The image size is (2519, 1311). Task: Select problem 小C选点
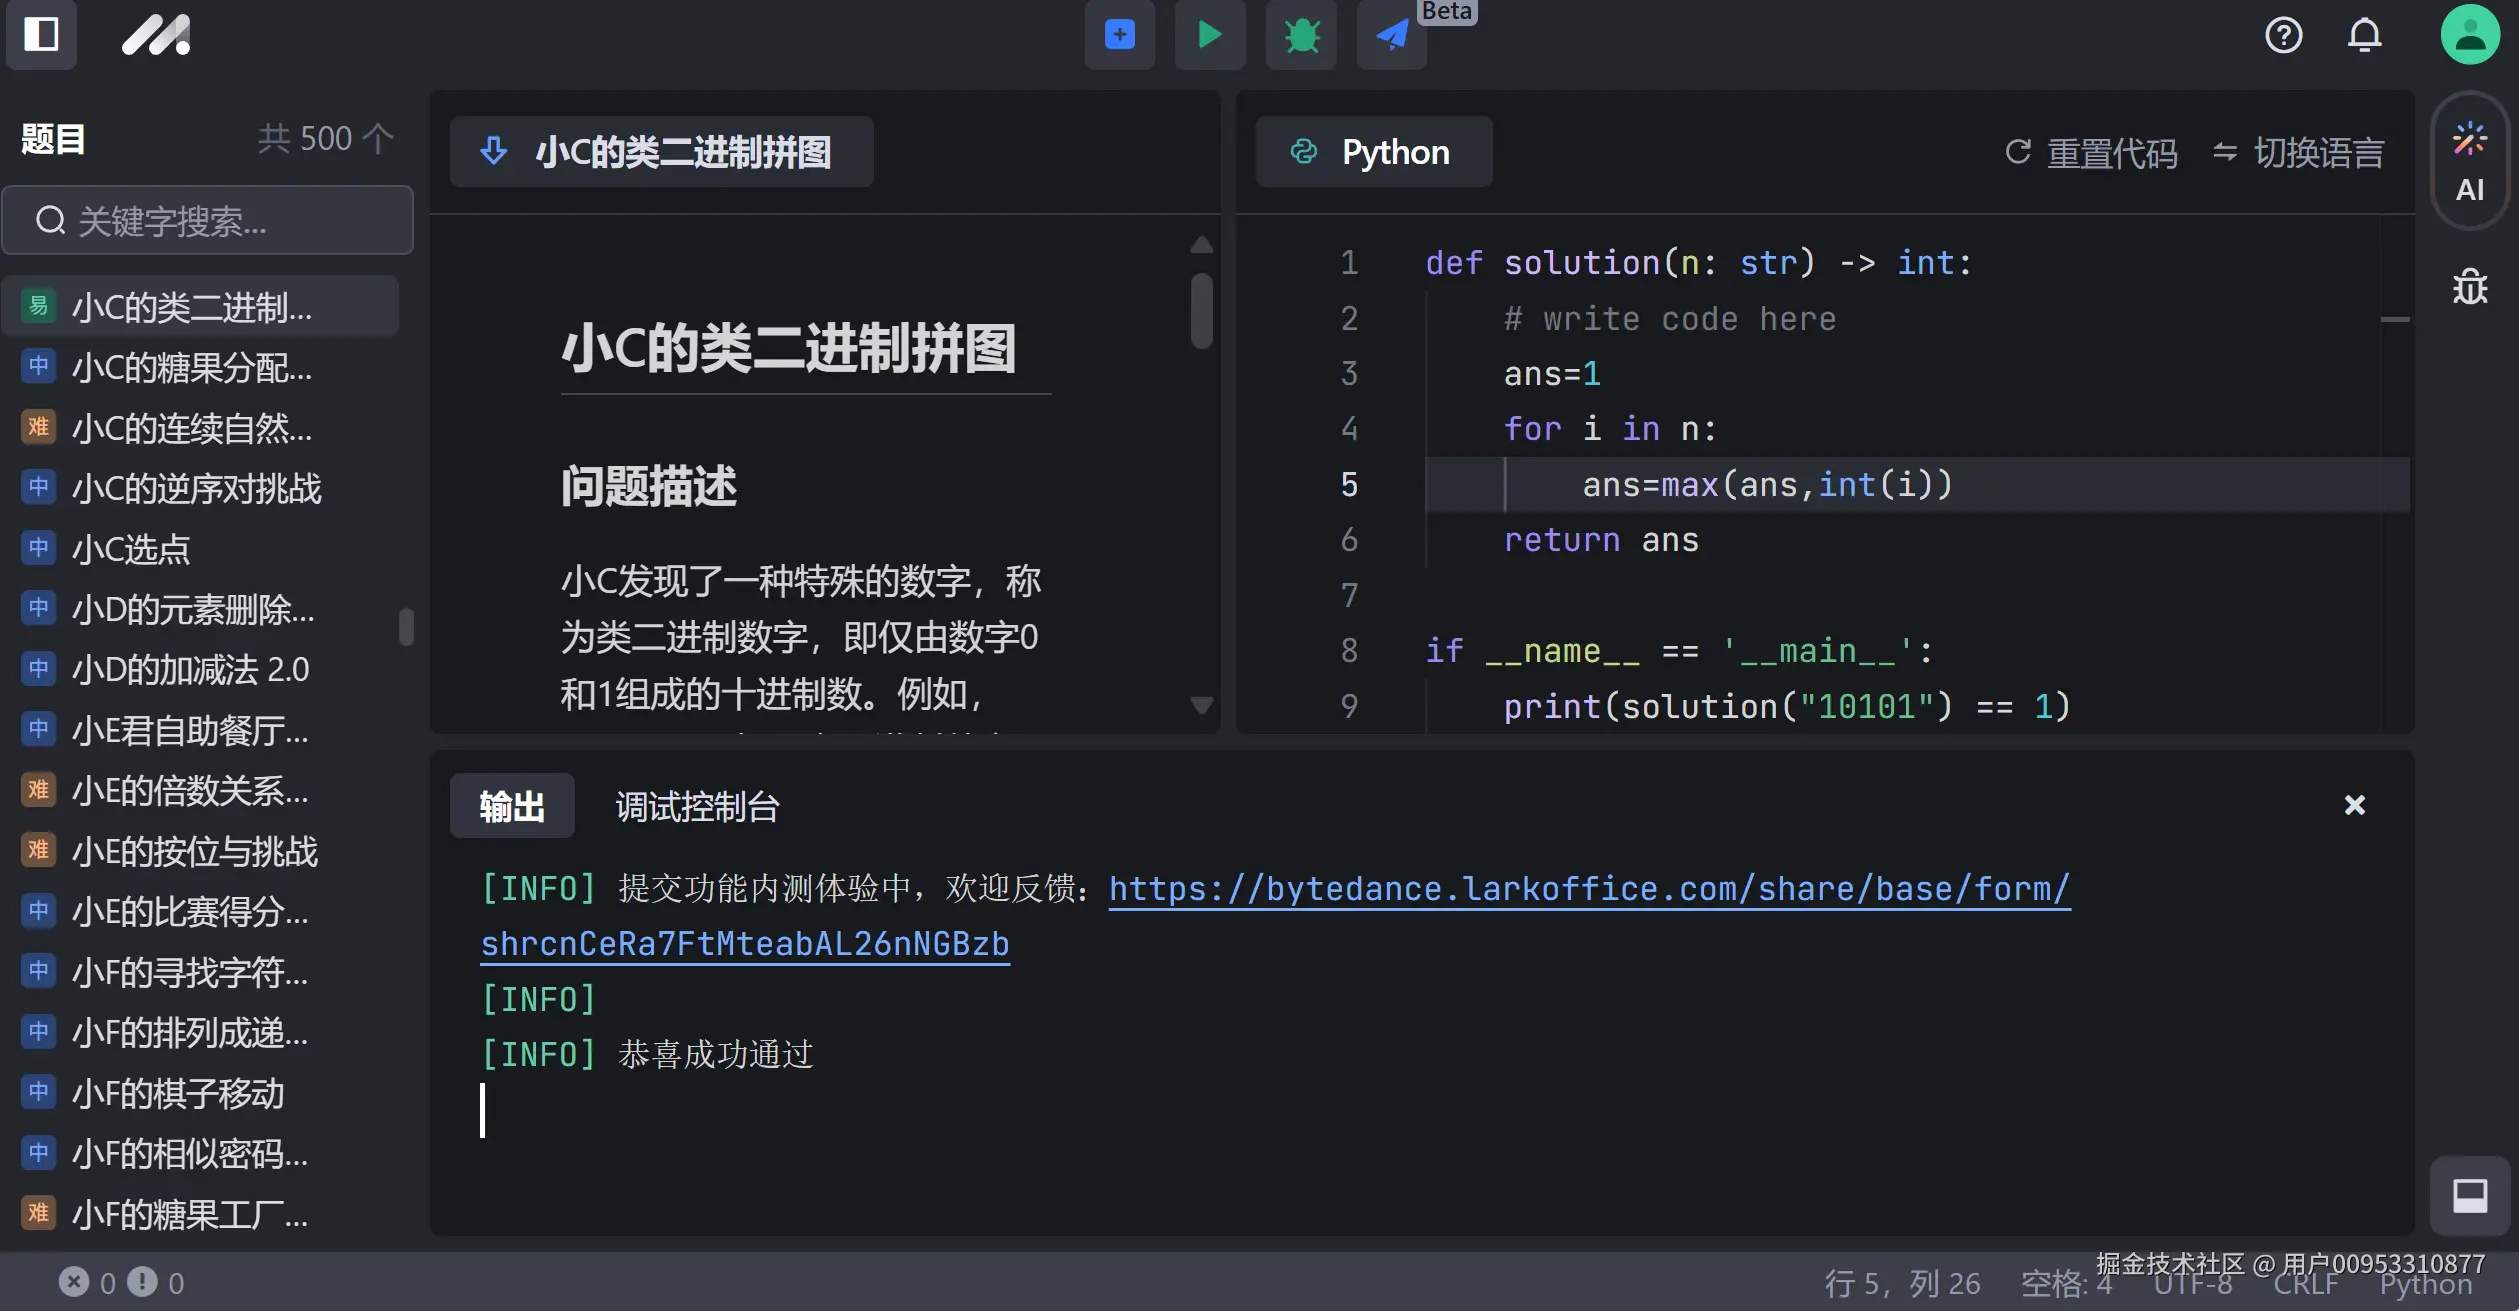point(200,548)
